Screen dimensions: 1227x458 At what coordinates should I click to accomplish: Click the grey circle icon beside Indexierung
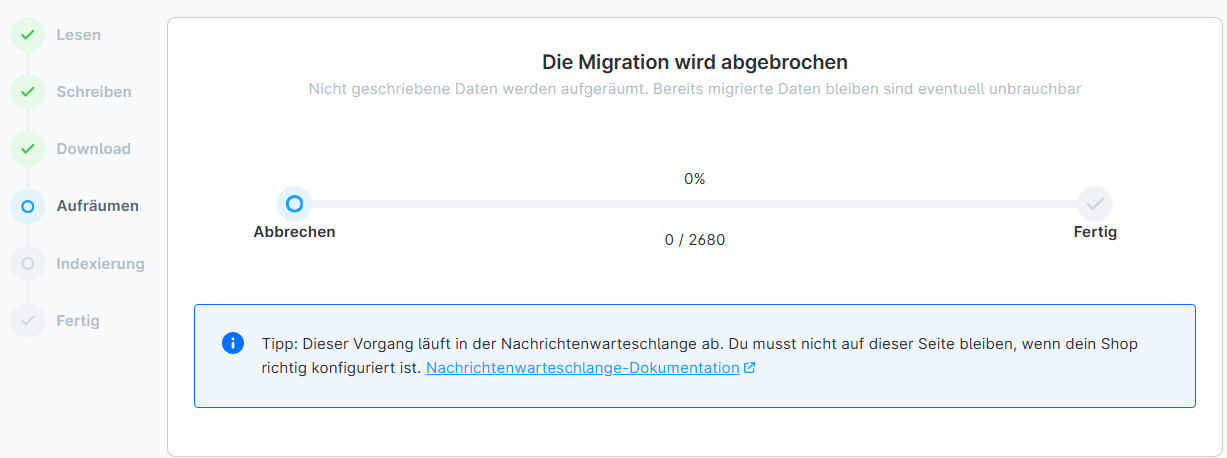pyautogui.click(x=27, y=264)
